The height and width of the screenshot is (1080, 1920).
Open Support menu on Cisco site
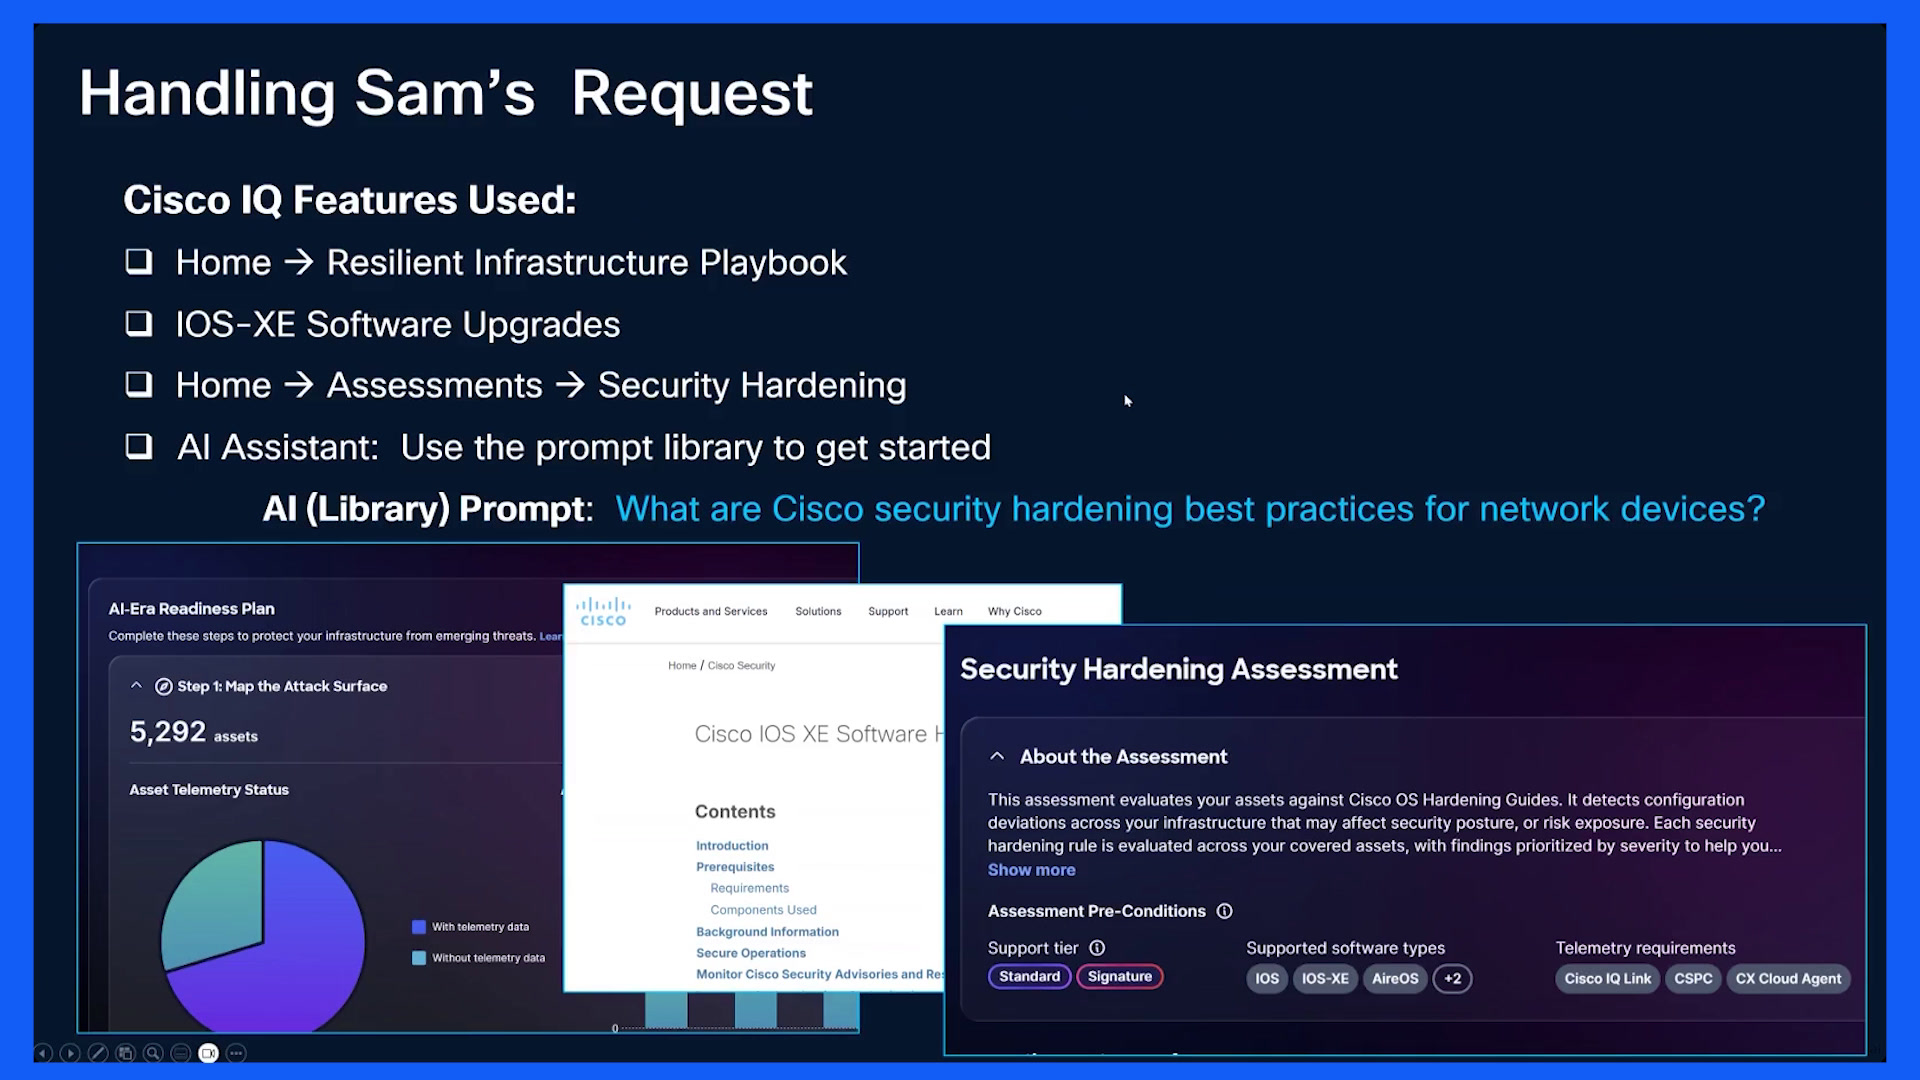(x=888, y=612)
